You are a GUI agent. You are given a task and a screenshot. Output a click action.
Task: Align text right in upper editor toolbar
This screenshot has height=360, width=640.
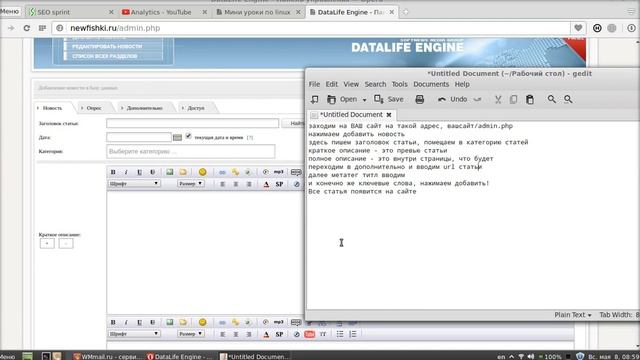pos(249,184)
